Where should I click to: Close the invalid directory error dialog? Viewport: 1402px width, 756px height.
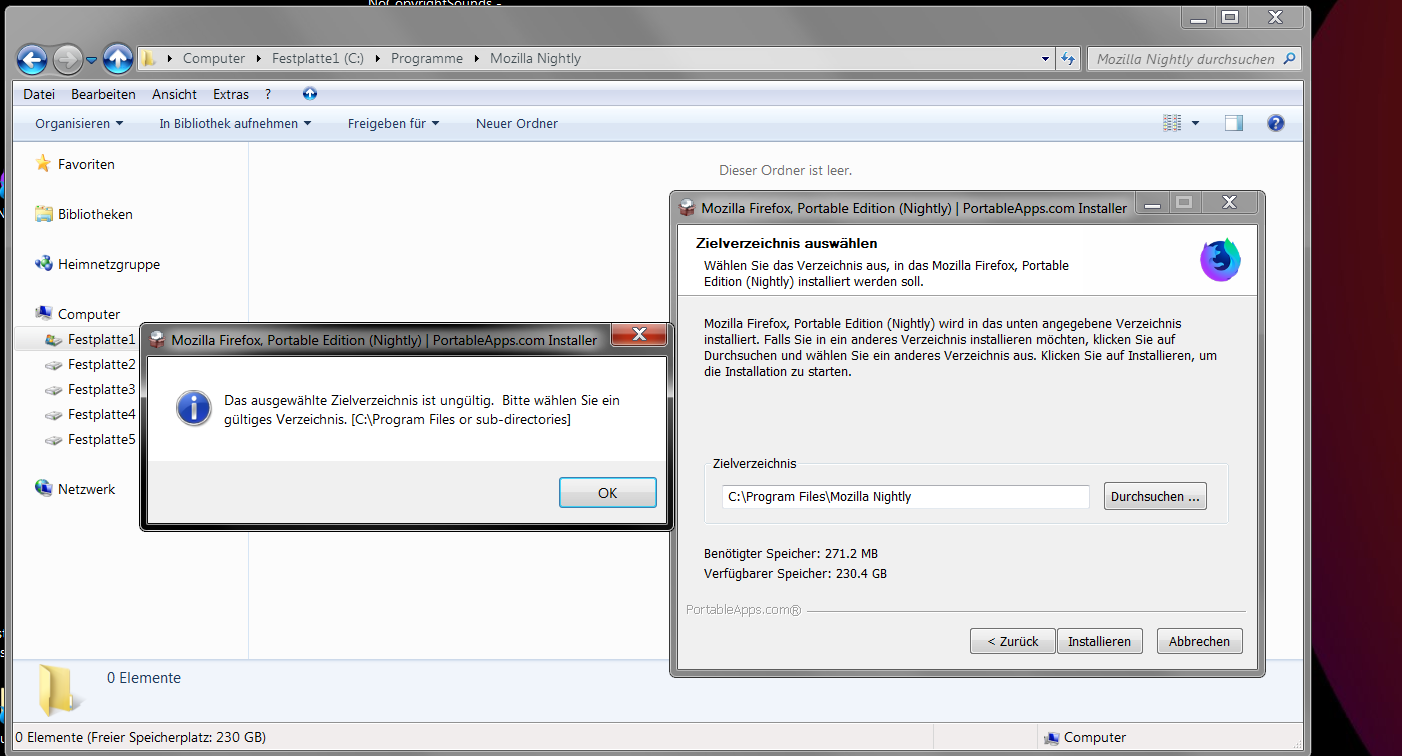(x=639, y=335)
